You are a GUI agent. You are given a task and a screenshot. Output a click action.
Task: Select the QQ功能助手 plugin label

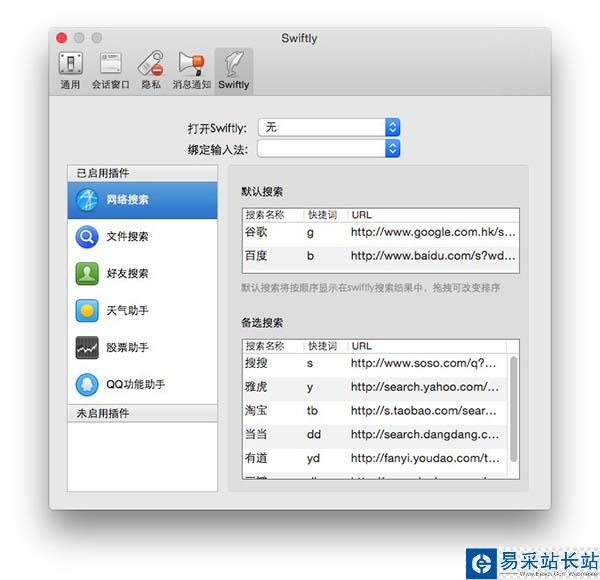tap(135, 384)
